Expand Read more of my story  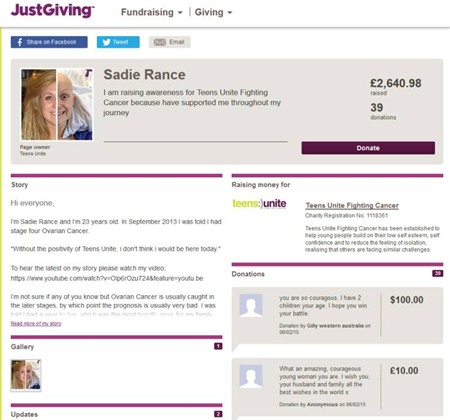click(x=36, y=323)
